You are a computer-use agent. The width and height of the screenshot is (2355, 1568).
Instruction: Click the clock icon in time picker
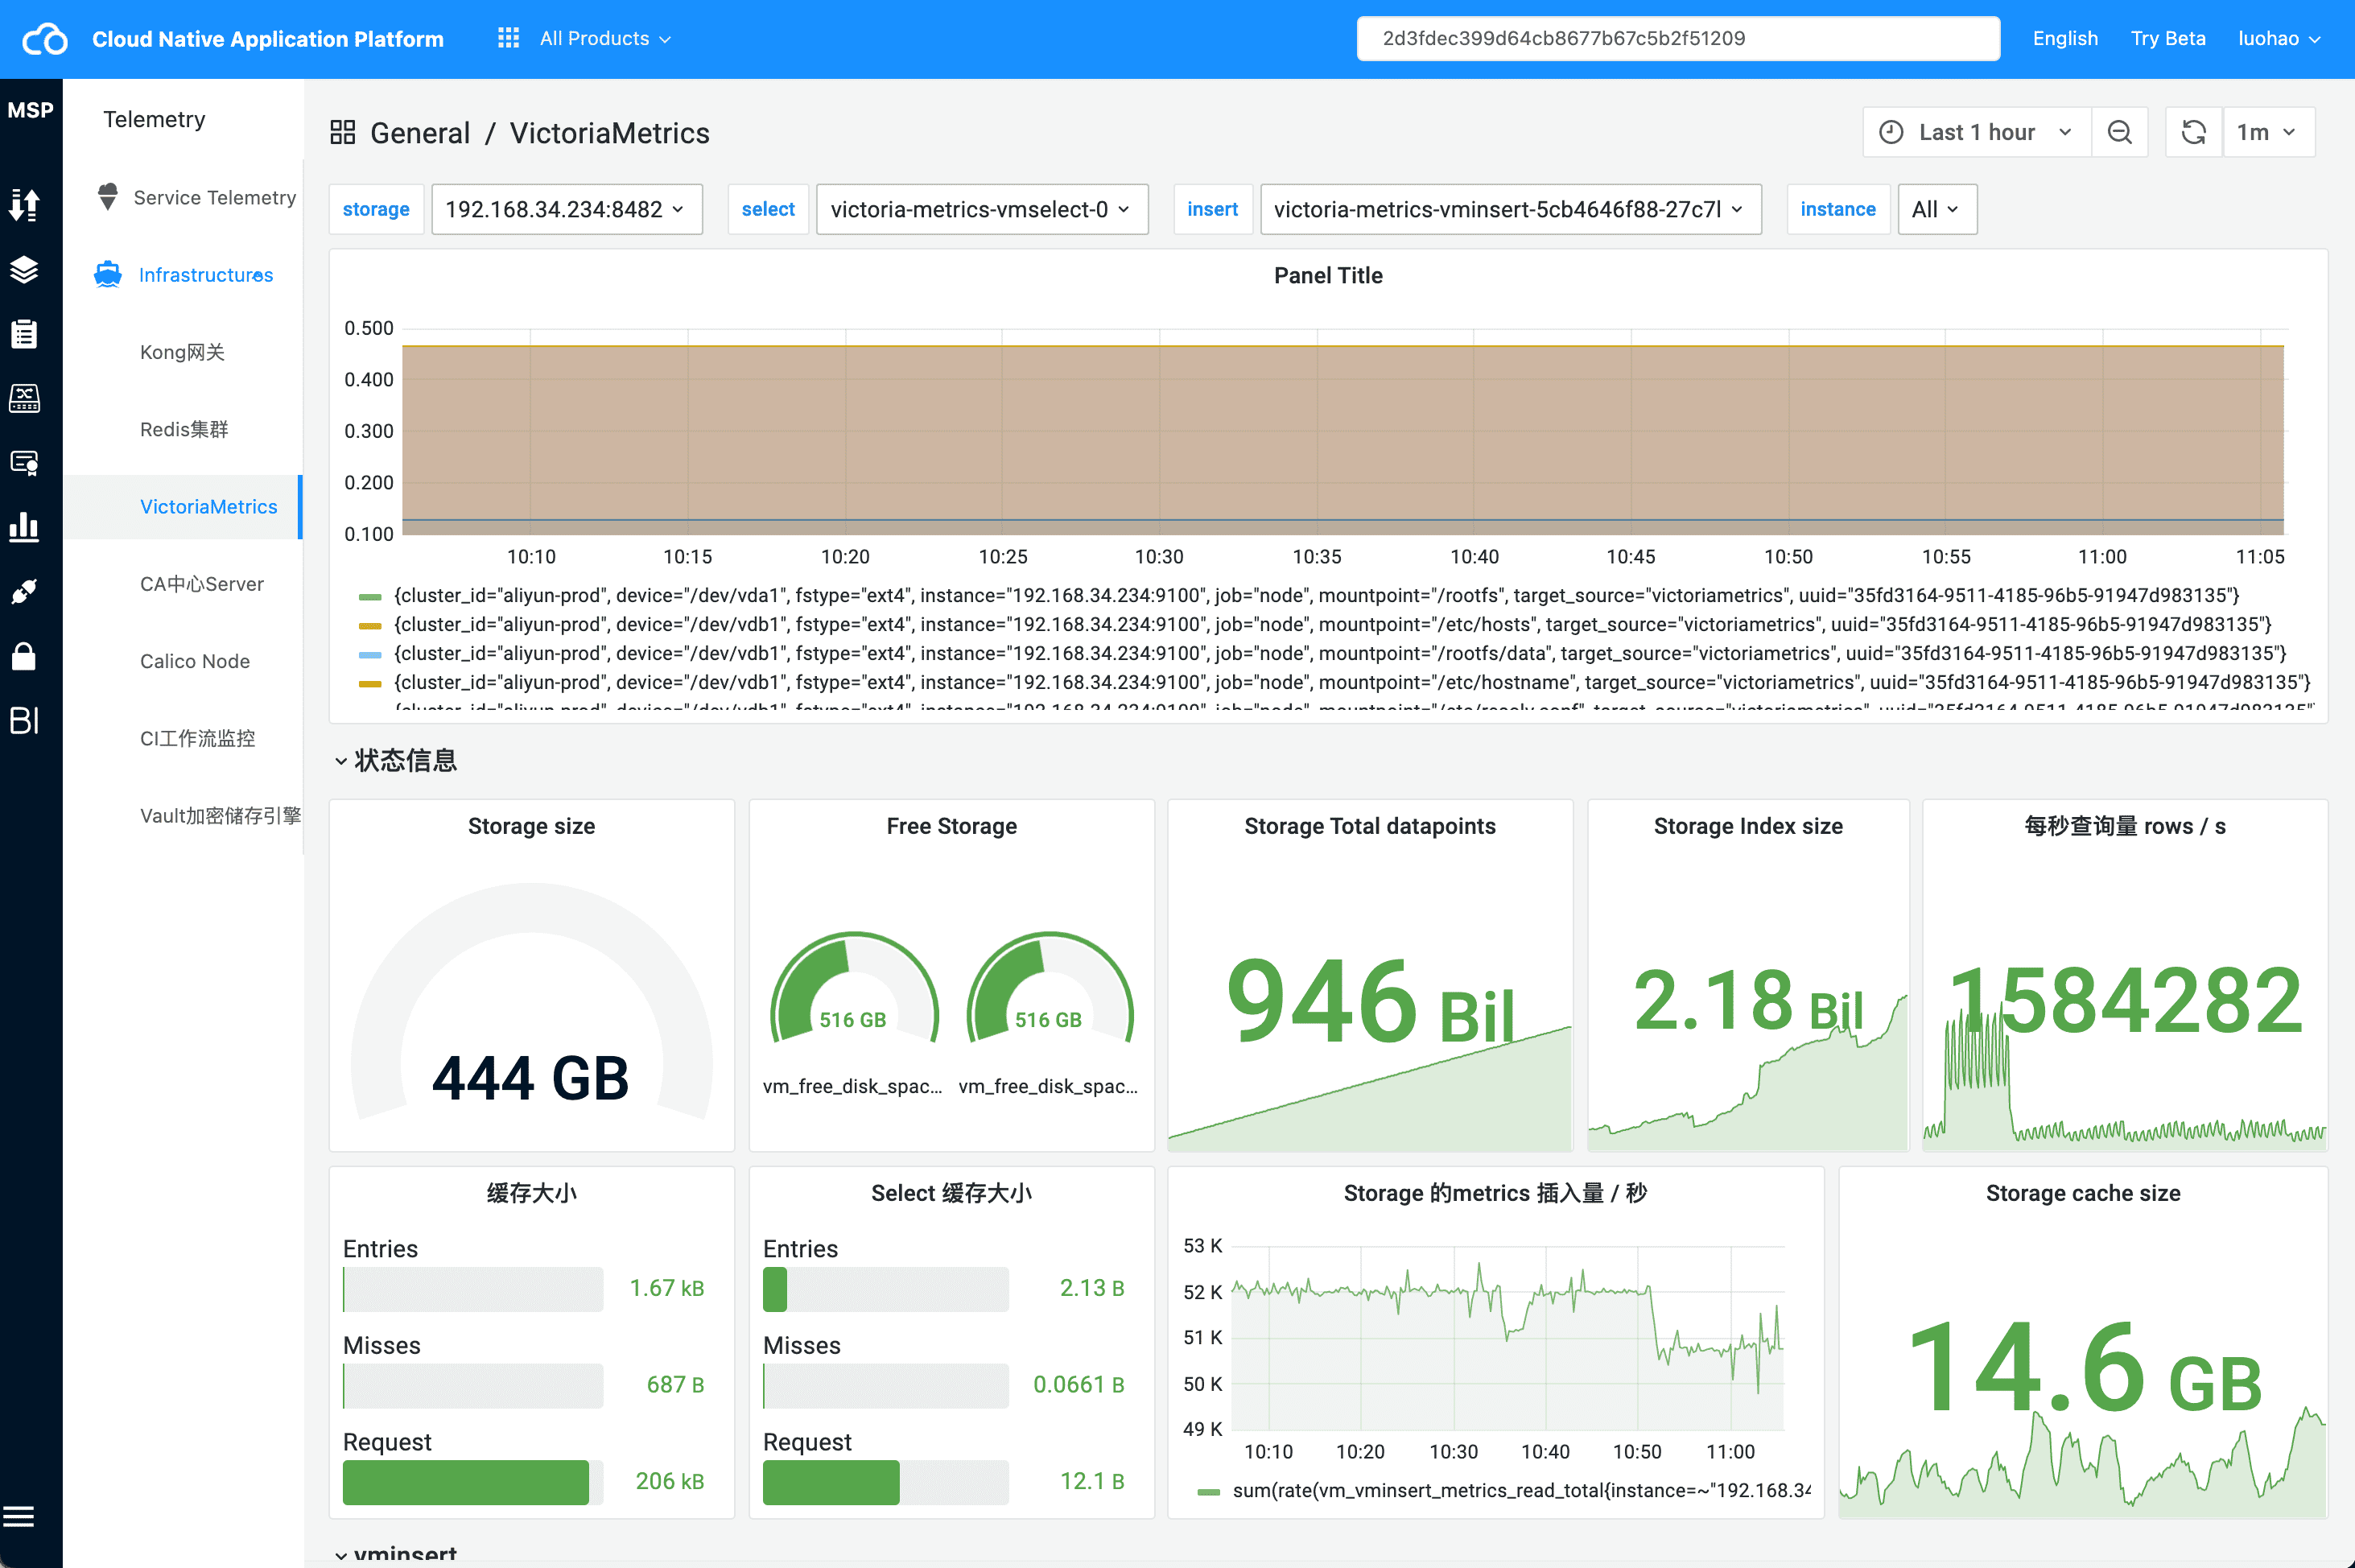[x=1891, y=132]
